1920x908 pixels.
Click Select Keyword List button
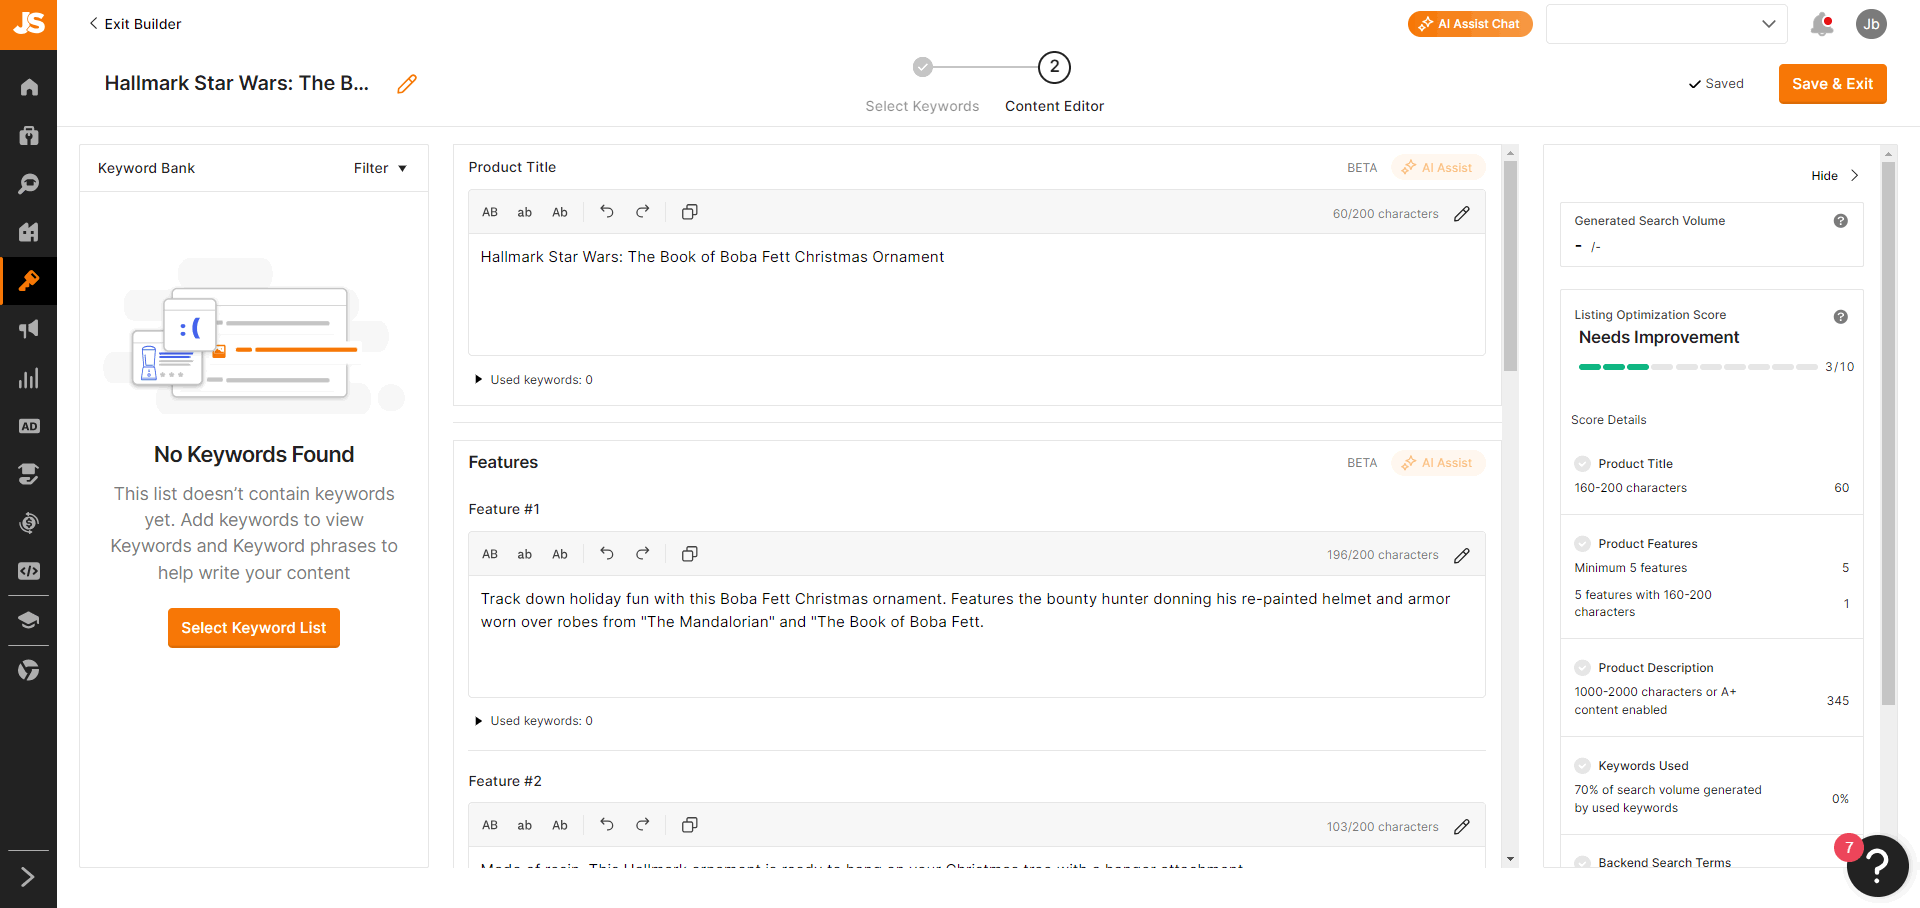(x=254, y=628)
